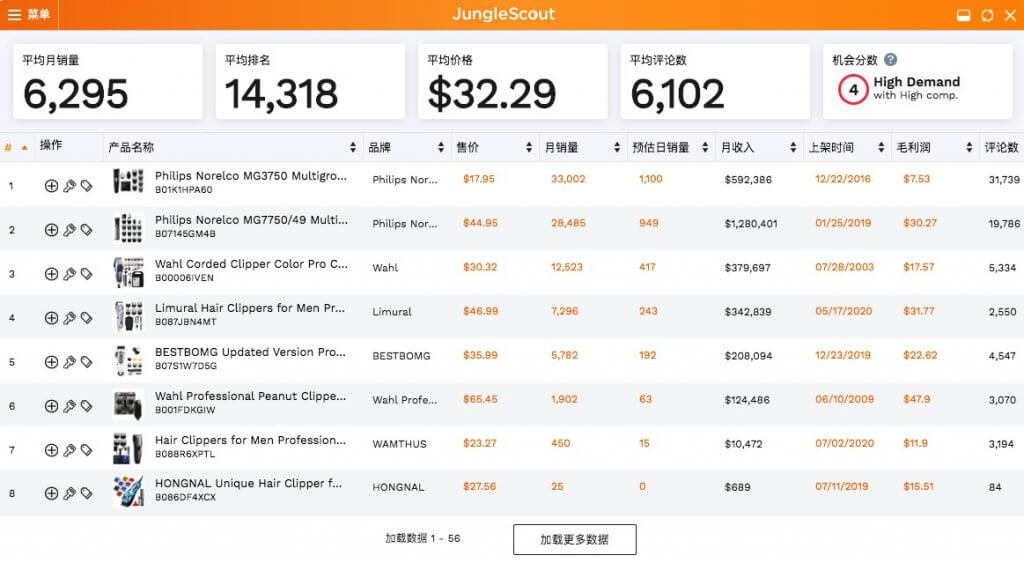Click the listing date 07/28/2003
Screen dimensions: 1024x563
[x=844, y=267]
